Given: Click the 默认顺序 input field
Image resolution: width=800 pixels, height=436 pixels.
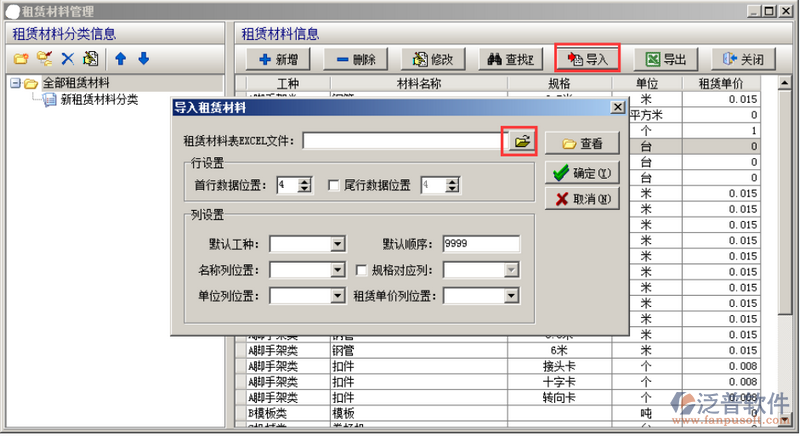Looking at the screenshot, I should tap(481, 244).
